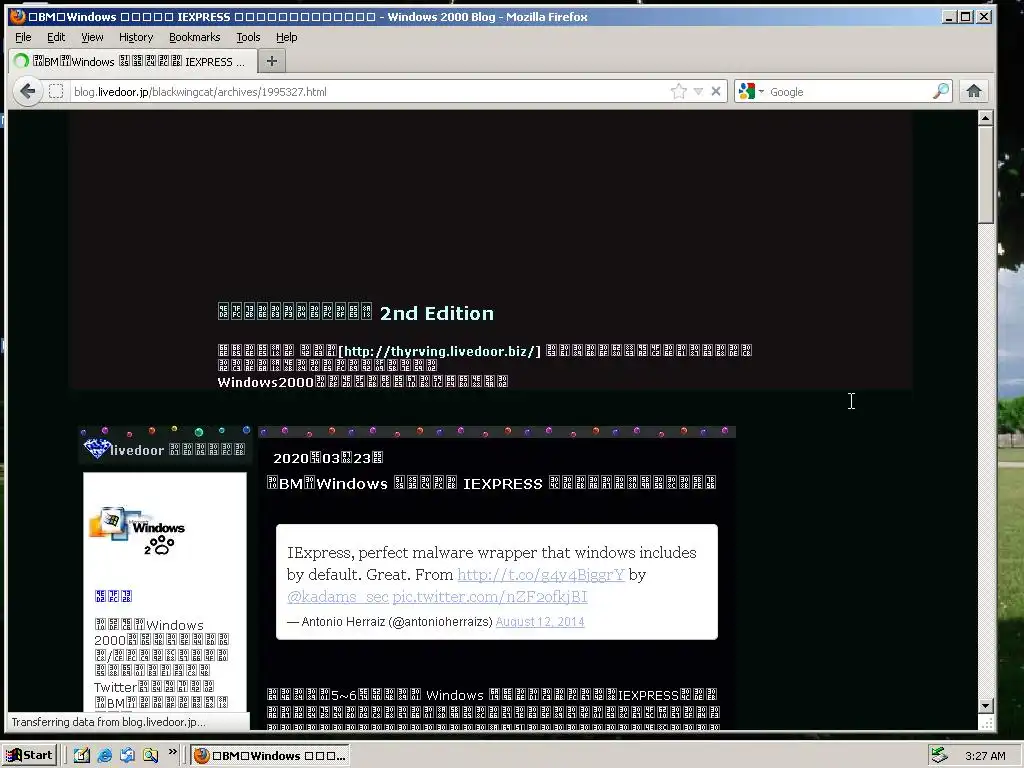Open the Tools menu

(248, 37)
